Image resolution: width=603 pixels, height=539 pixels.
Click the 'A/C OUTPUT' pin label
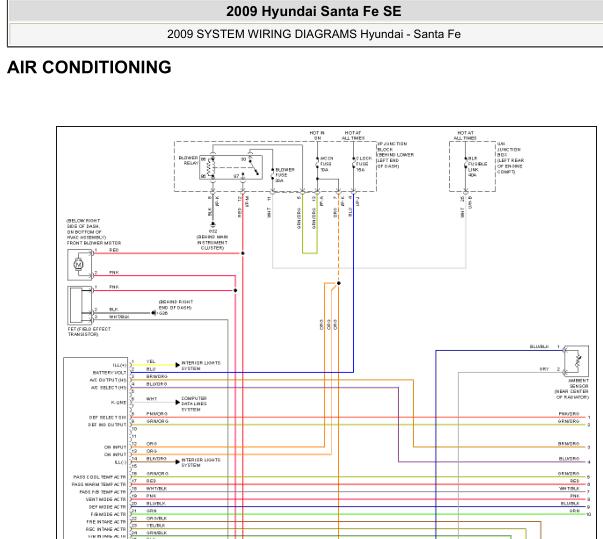[108, 380]
